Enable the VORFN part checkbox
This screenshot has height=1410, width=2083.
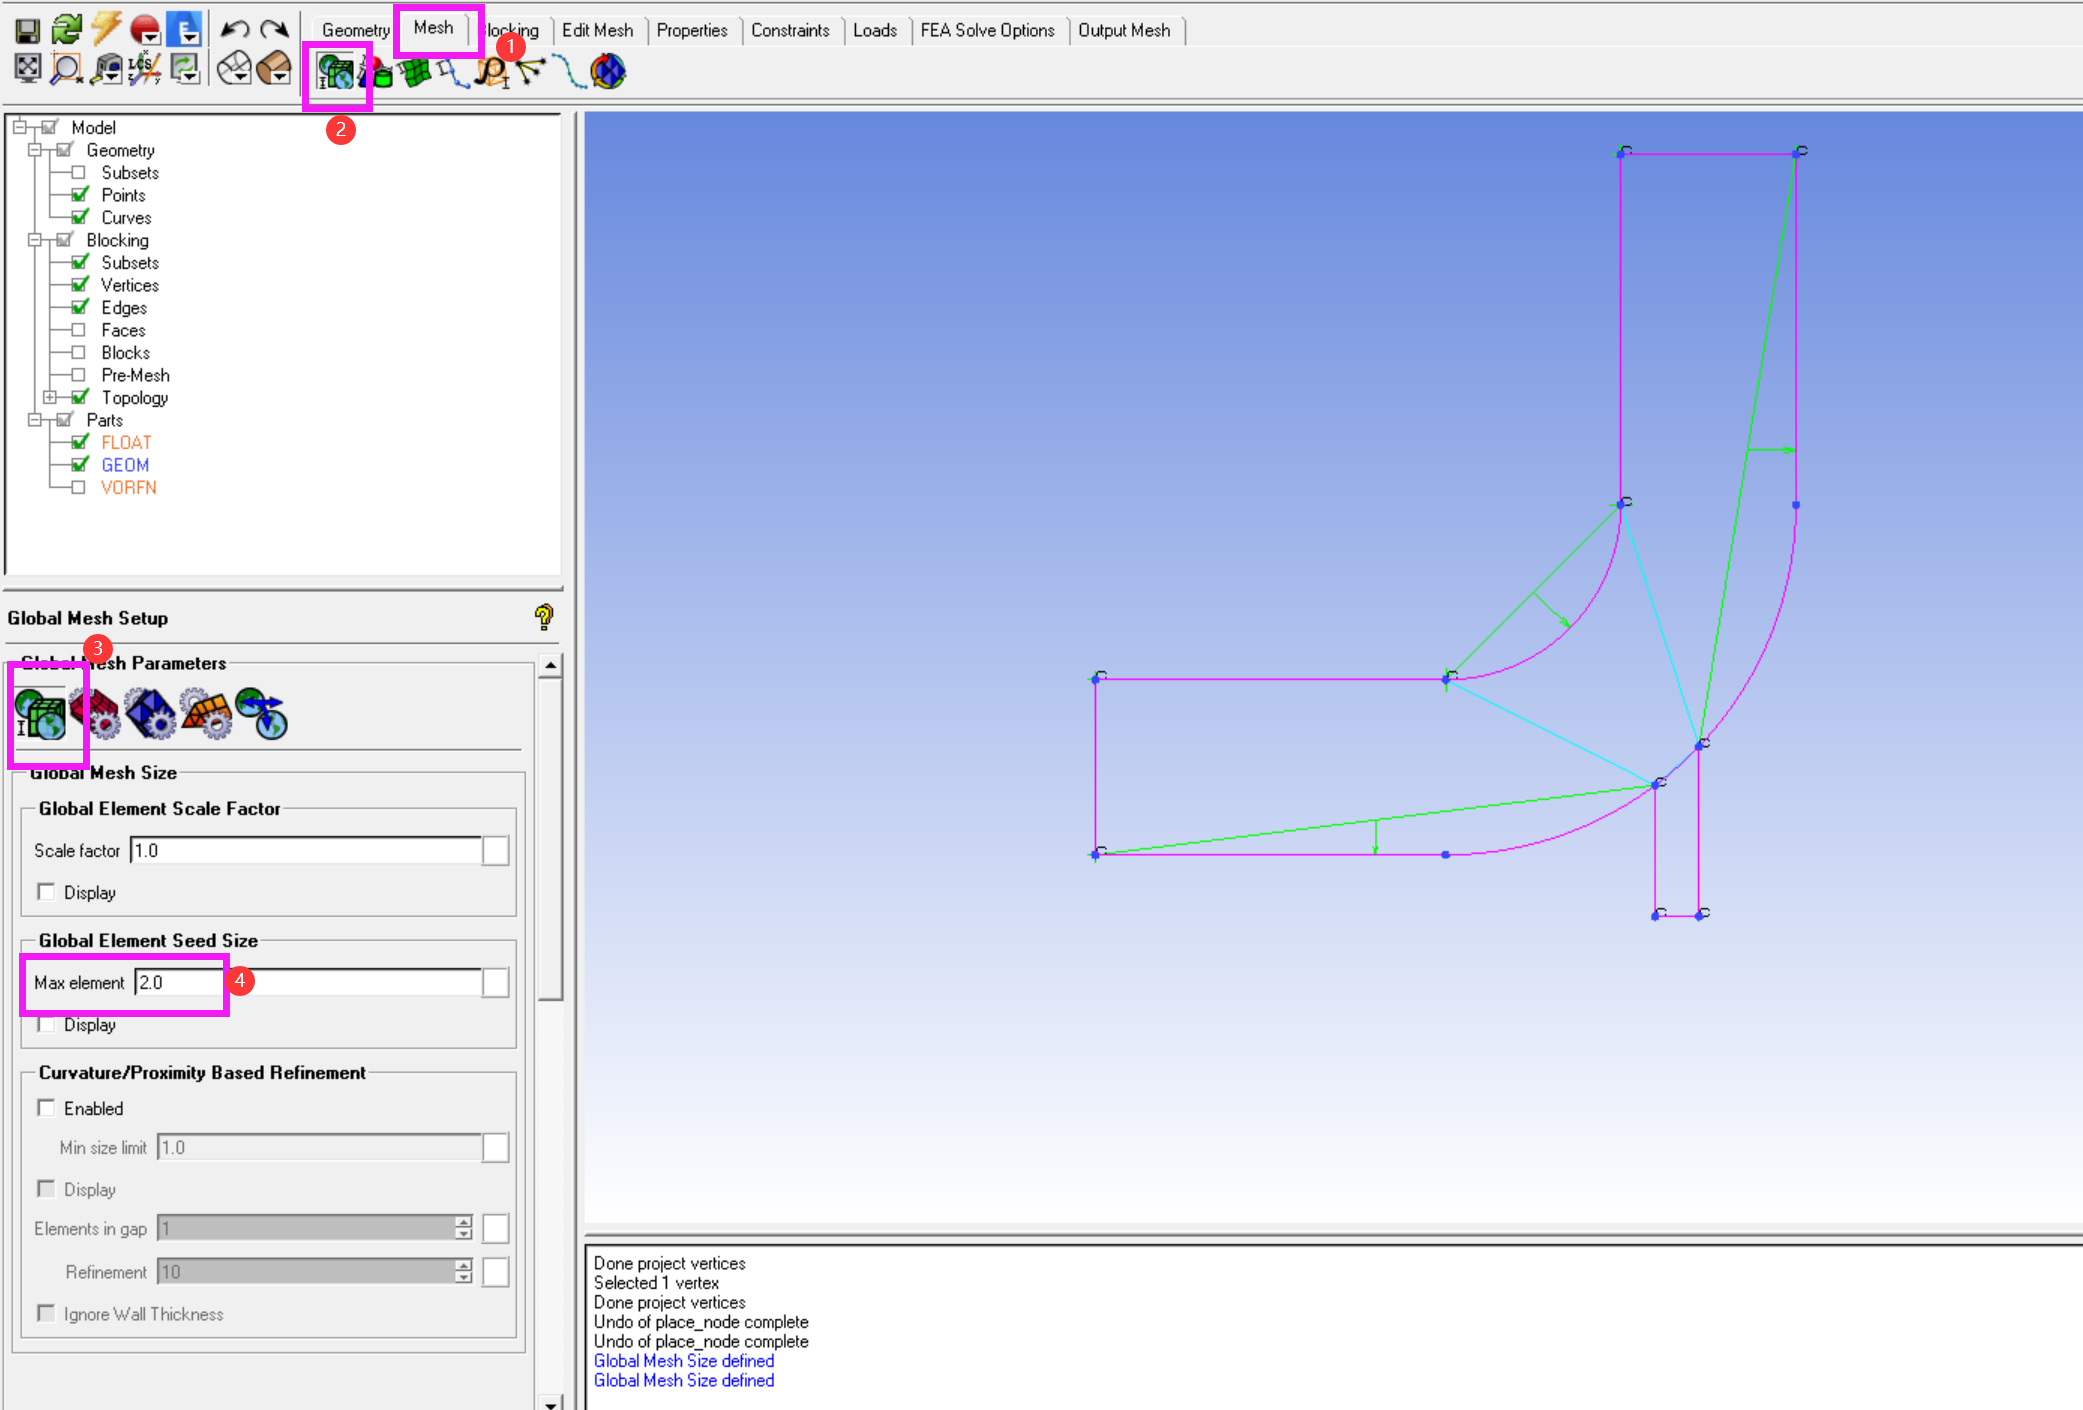click(x=78, y=487)
